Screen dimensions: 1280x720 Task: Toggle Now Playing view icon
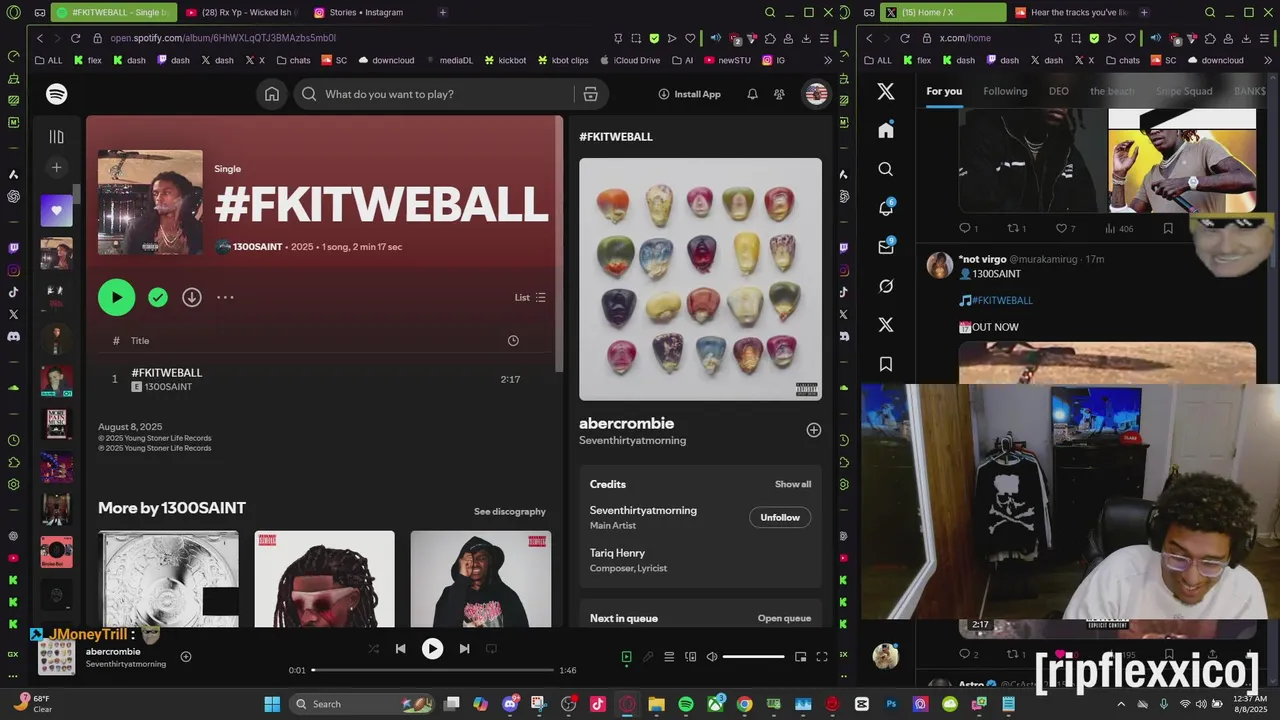click(626, 657)
